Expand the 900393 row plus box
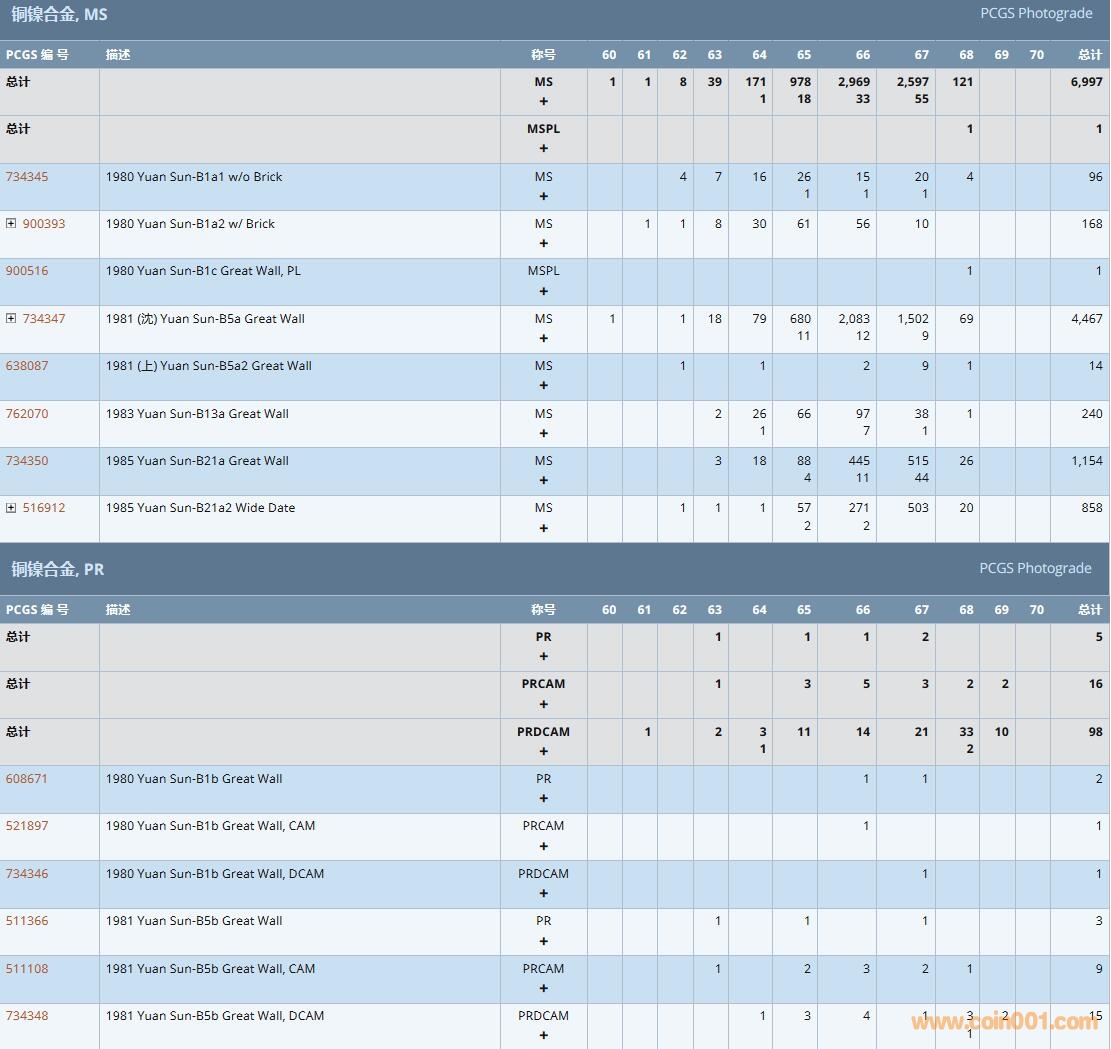This screenshot has width=1111, height=1049. tap(11, 224)
